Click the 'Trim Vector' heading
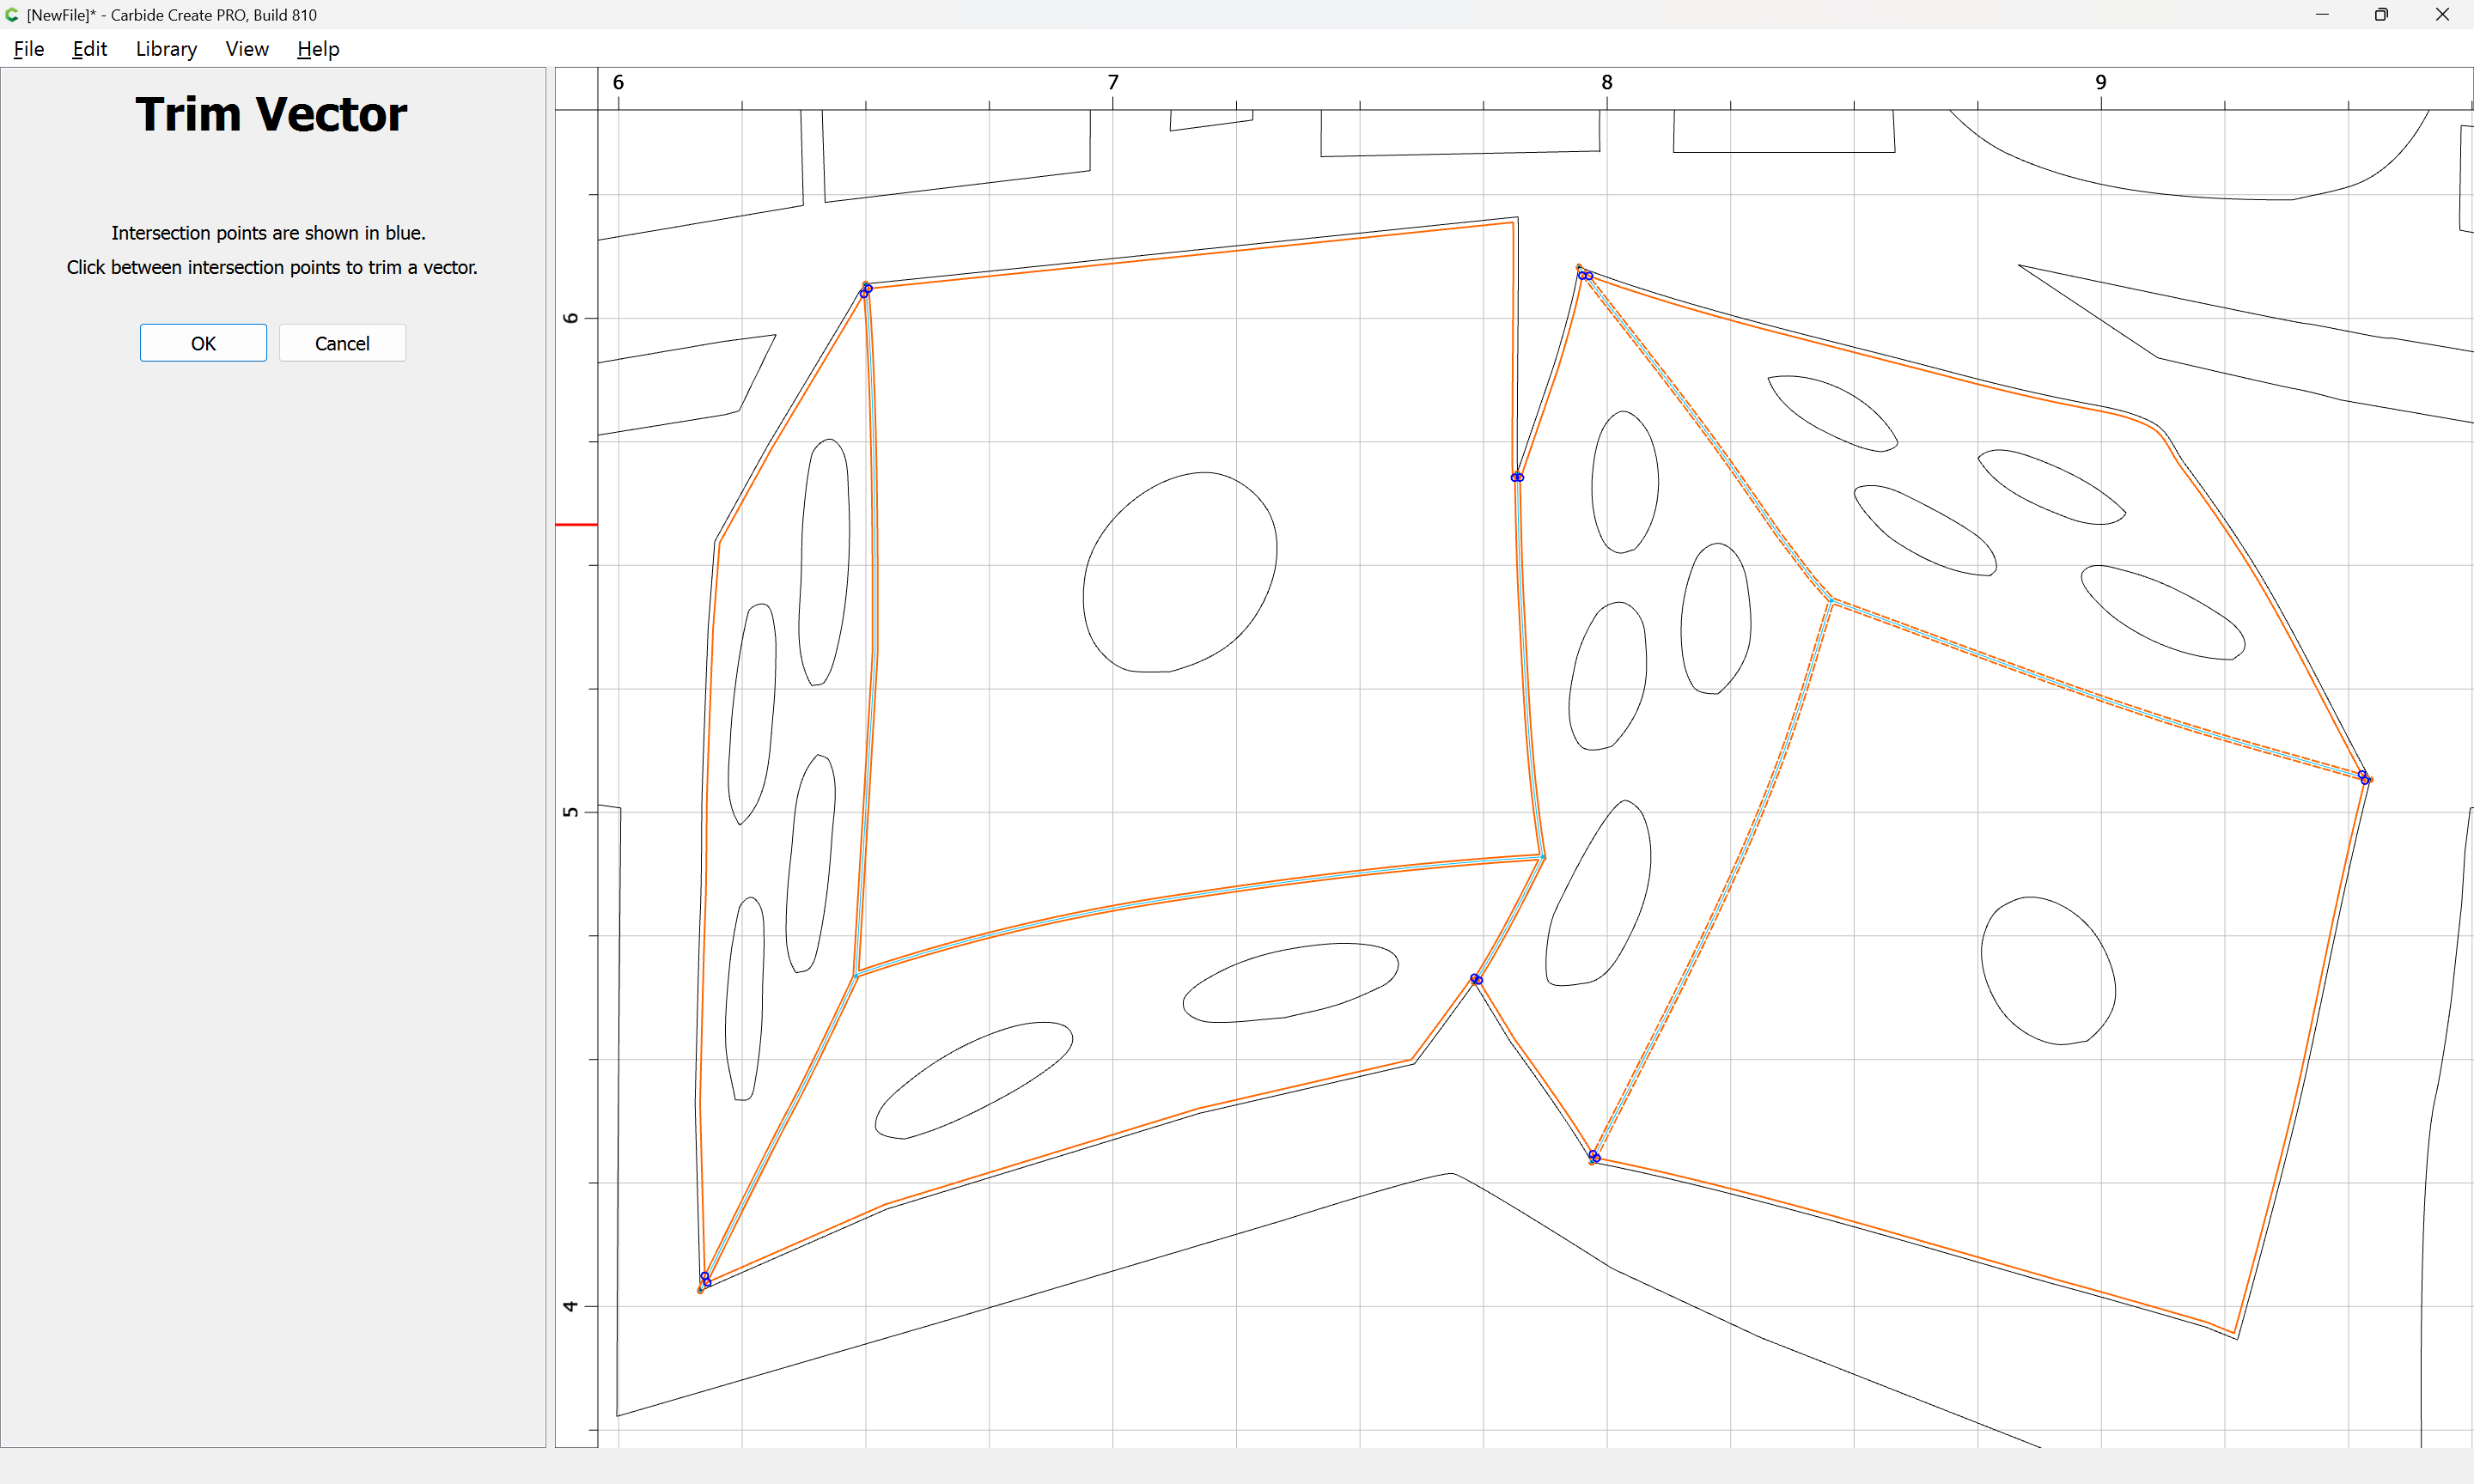The width and height of the screenshot is (2474, 1484). (271, 114)
